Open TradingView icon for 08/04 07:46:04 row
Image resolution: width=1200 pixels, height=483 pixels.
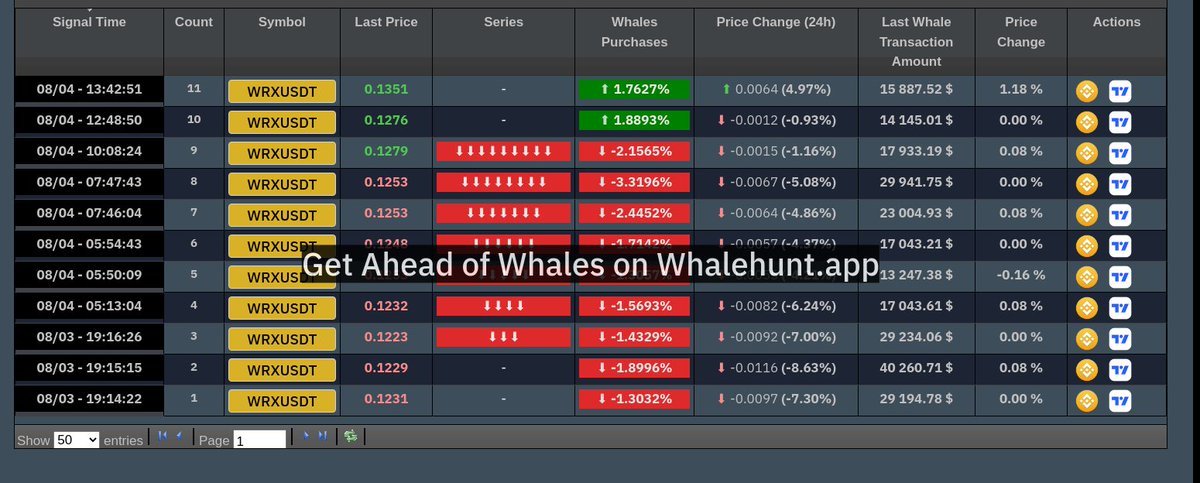tap(1120, 216)
